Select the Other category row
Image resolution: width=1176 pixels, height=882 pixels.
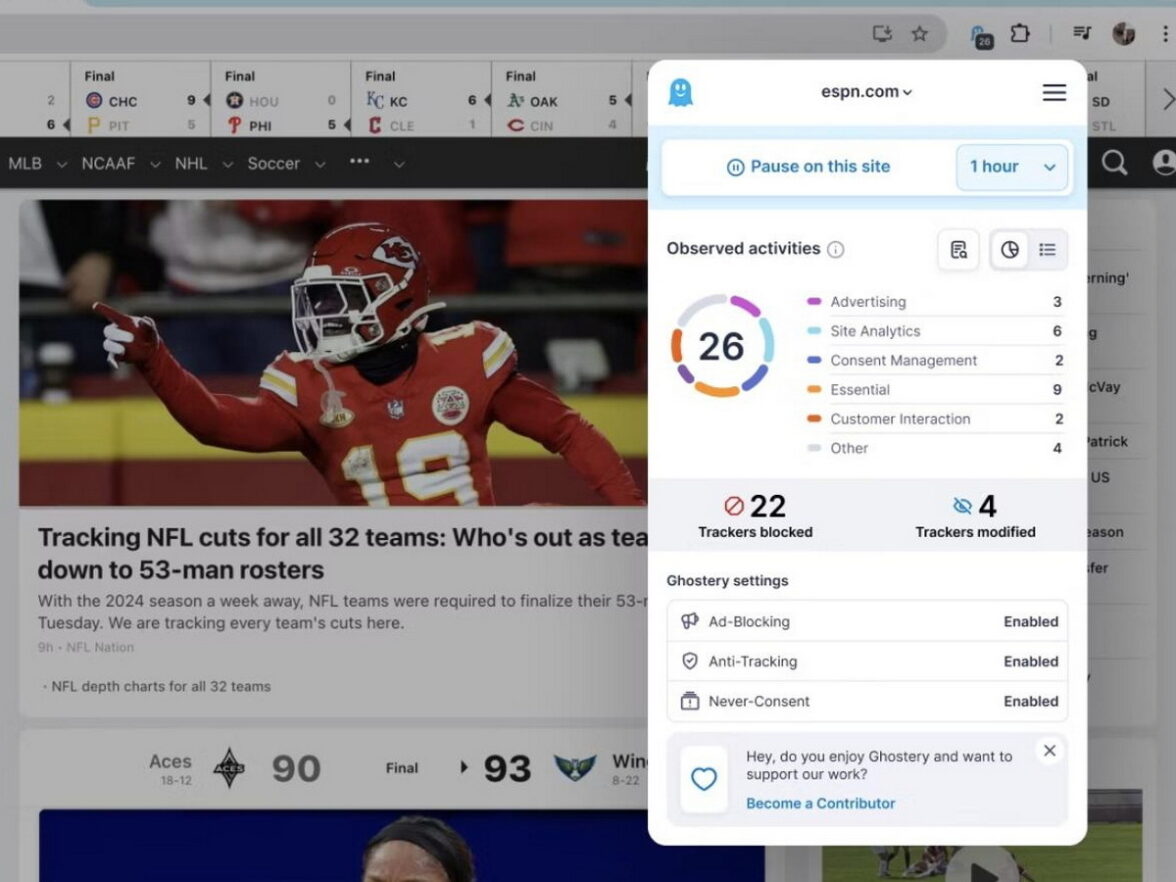934,448
